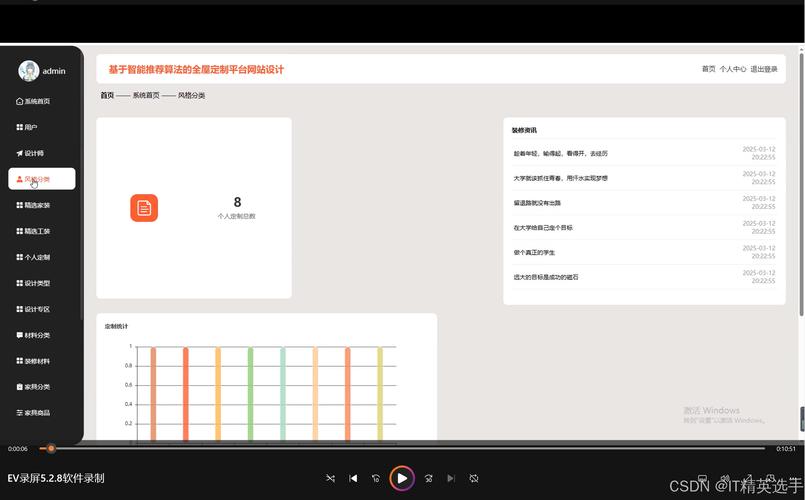This screenshot has height=500, width=805.
Task: Open 个人中心 in the top header
Action: click(733, 69)
